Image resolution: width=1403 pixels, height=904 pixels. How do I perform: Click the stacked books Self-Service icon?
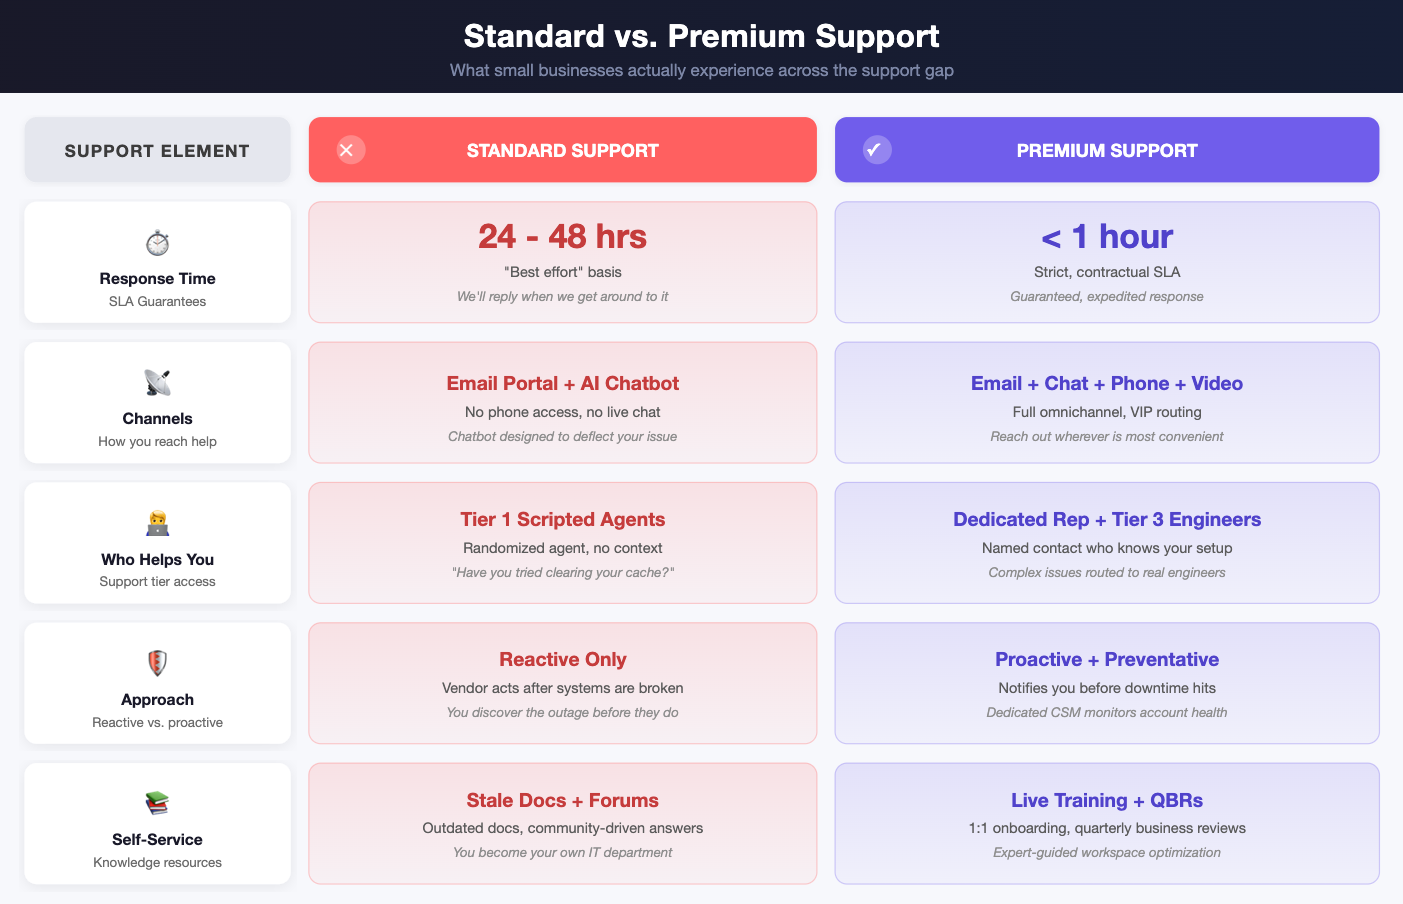(x=157, y=803)
